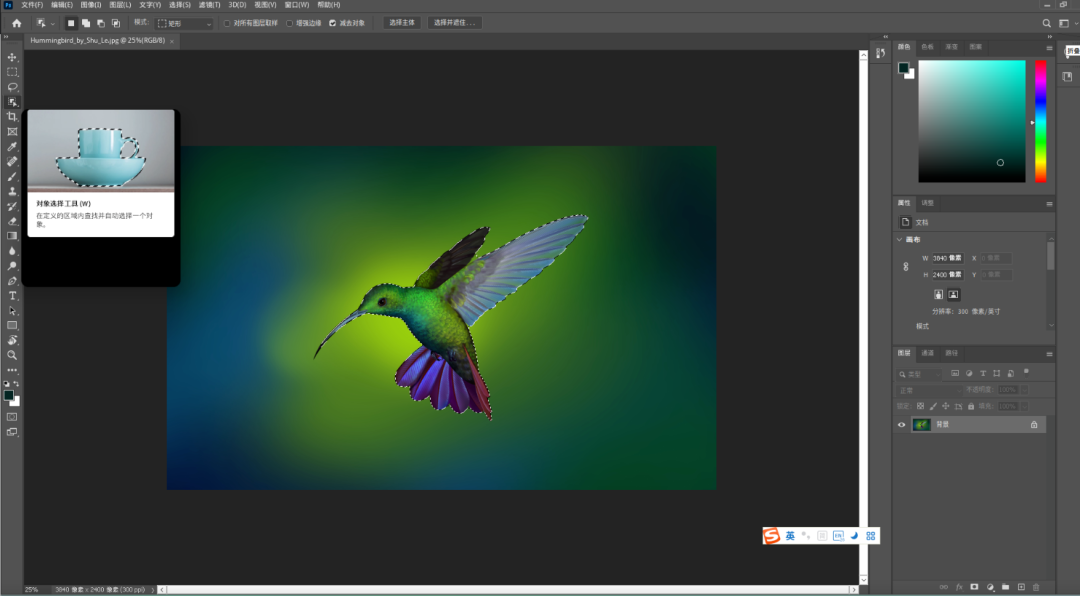Select the Crop tool
This screenshot has width=1080, height=596.
click(12, 117)
